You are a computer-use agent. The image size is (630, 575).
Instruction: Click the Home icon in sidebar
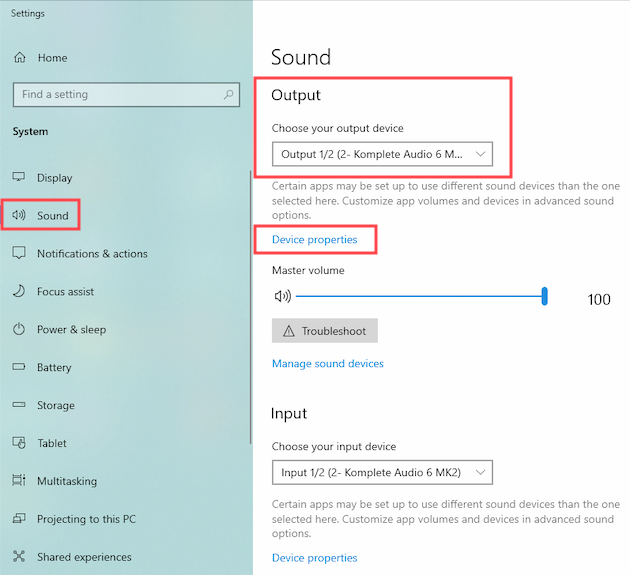click(x=19, y=58)
